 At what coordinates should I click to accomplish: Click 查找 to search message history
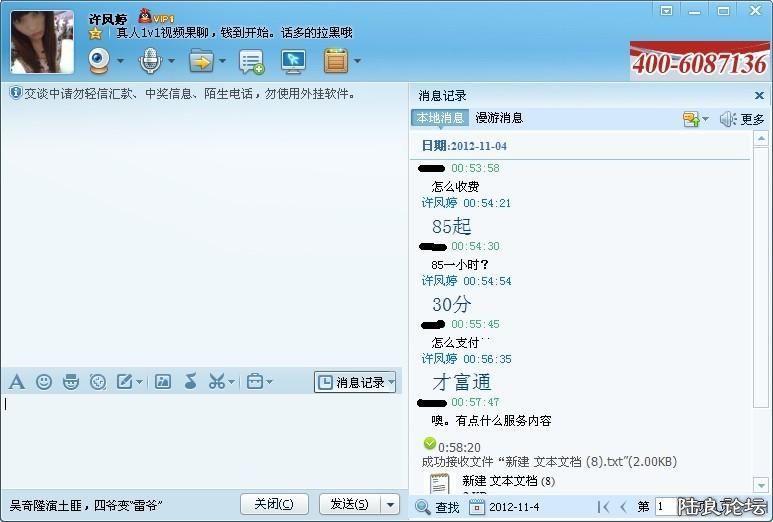pyautogui.click(x=438, y=507)
